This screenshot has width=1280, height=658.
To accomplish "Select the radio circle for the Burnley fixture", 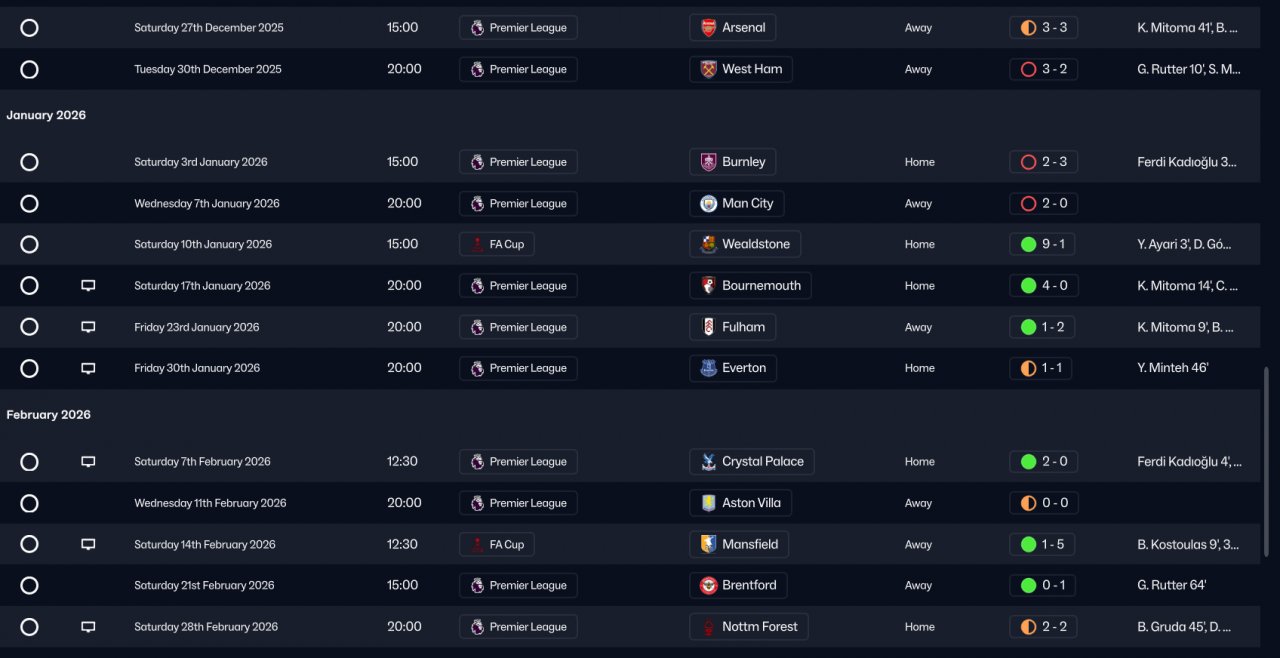I will 29,162.
